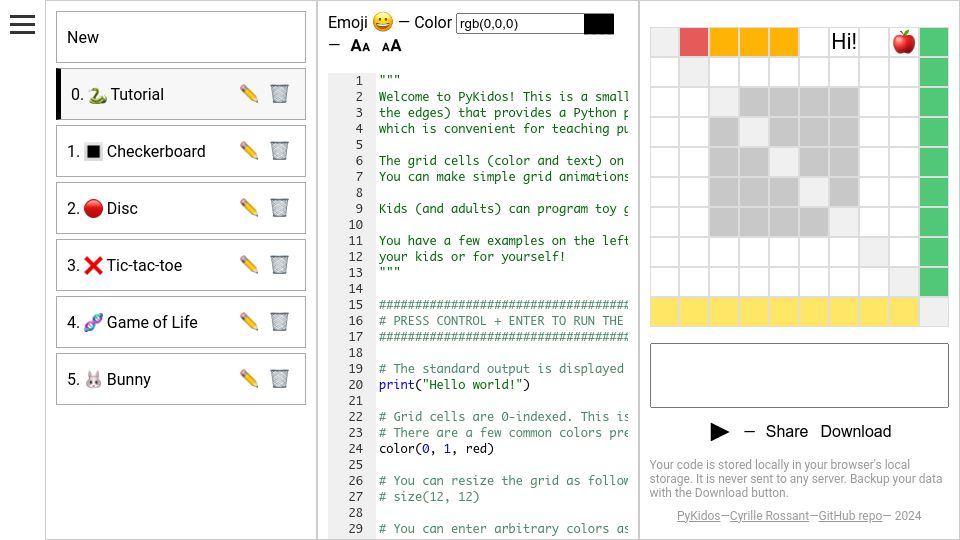
Task: Click the Game of Life pencil icon
Action: (249, 321)
